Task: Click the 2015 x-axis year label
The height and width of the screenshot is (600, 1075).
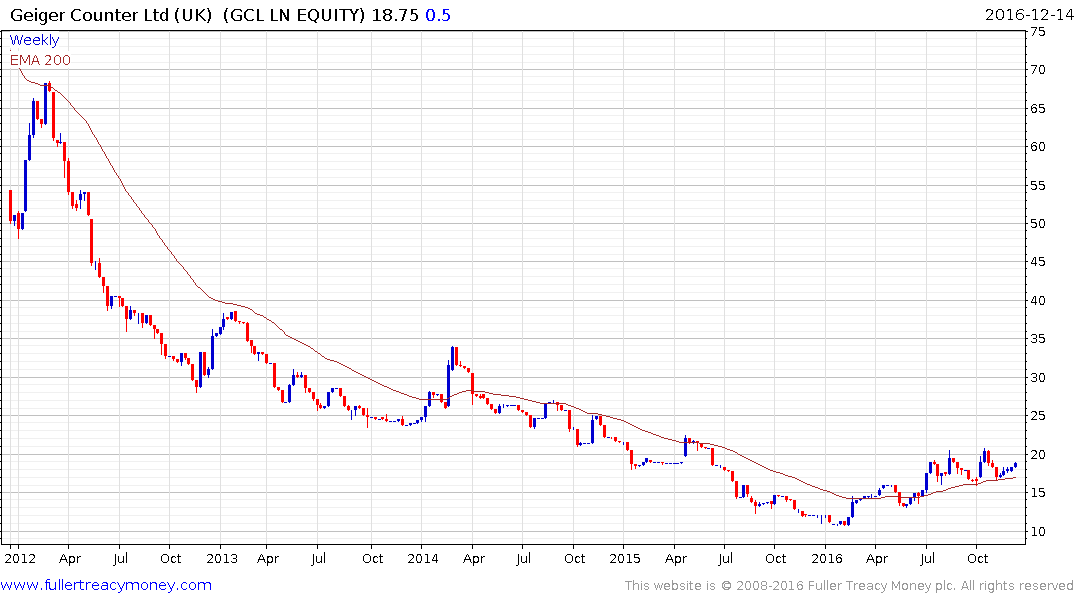Action: point(625,558)
